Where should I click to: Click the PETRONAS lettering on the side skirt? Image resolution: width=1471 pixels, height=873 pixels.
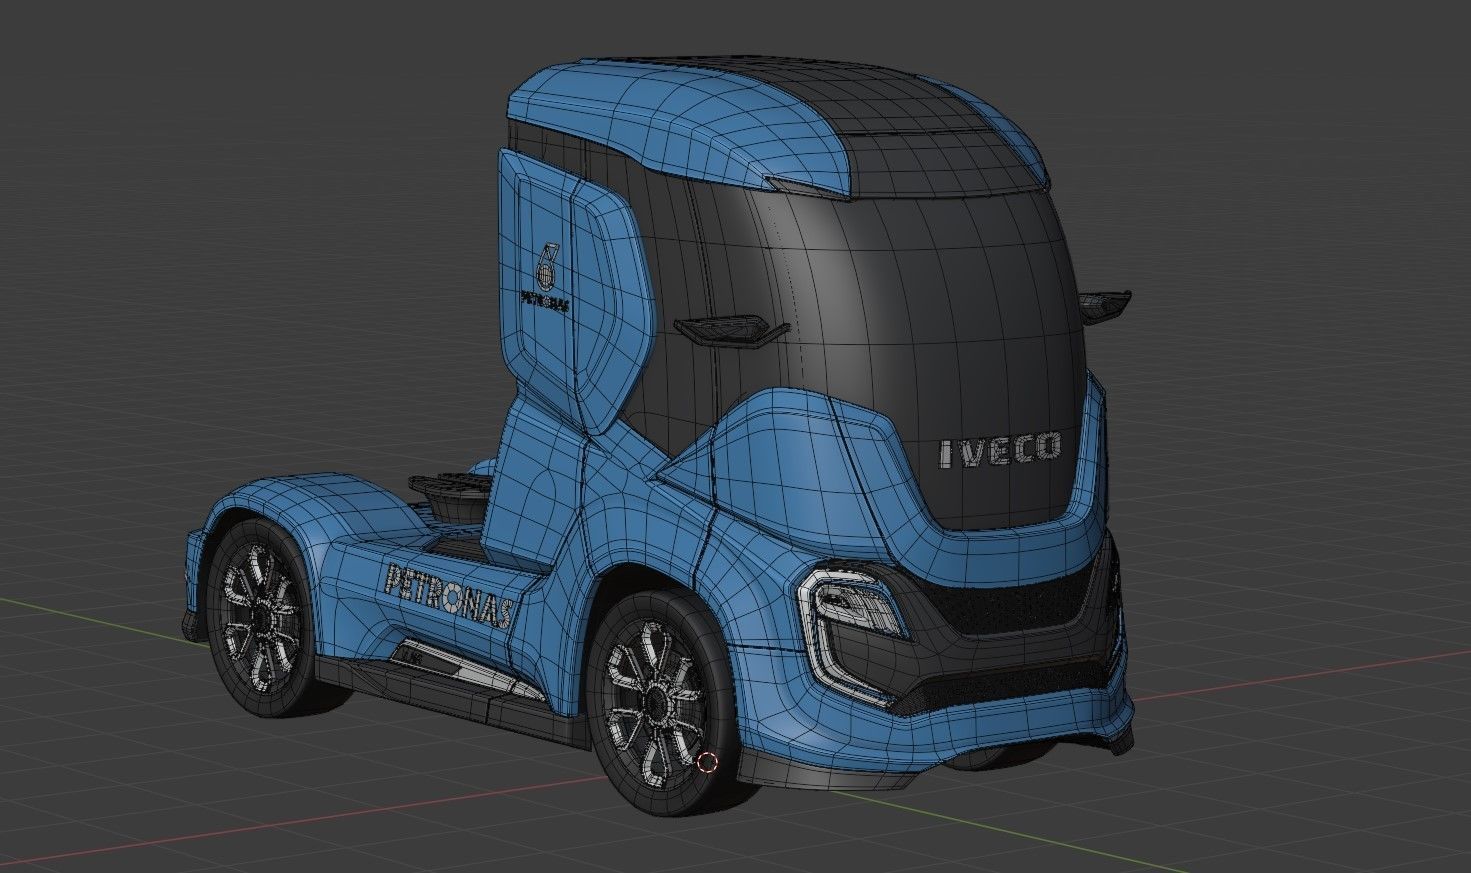tap(449, 597)
